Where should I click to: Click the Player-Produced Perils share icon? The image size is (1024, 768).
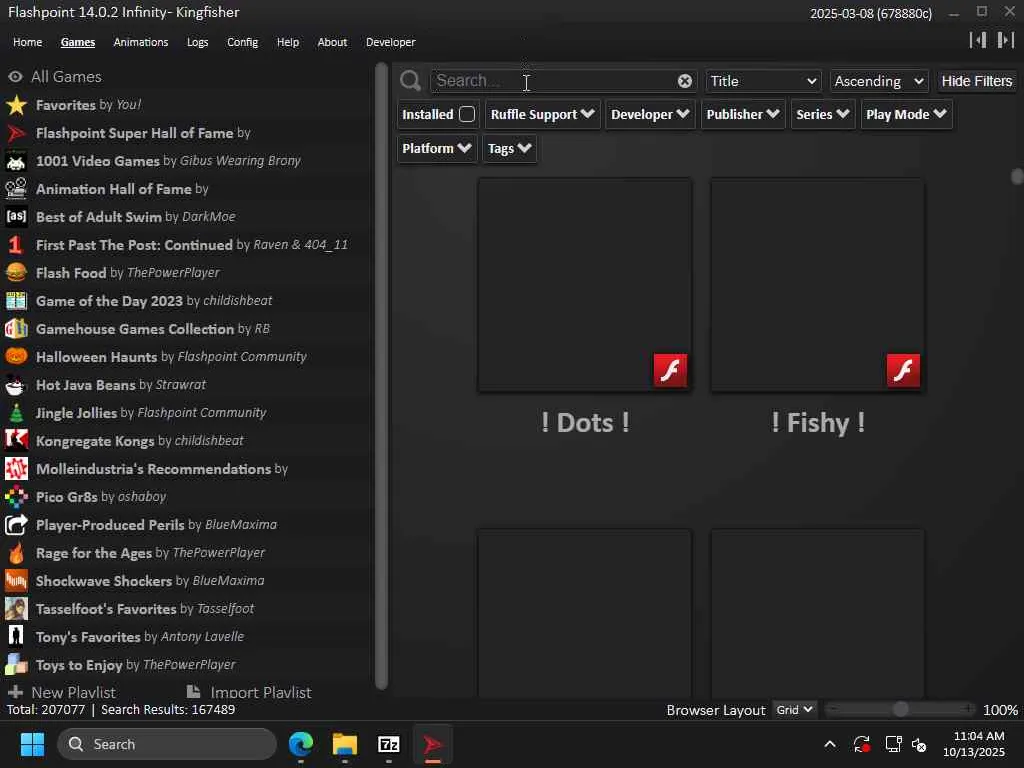(16, 524)
